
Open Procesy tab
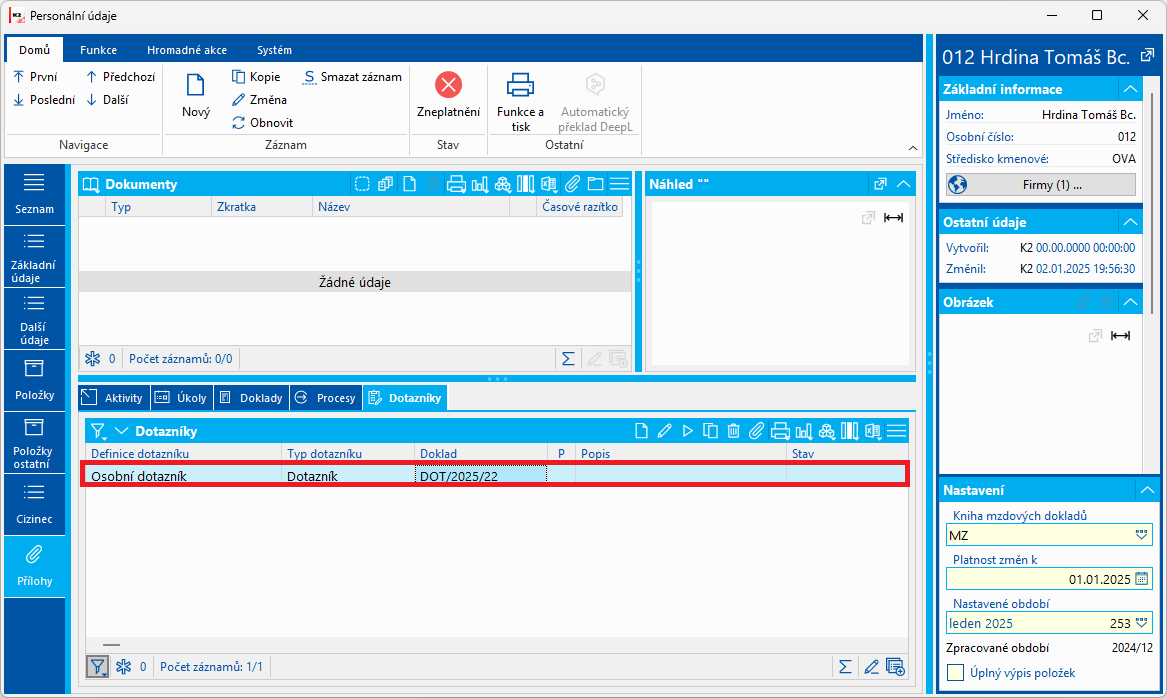pyautogui.click(x=326, y=398)
